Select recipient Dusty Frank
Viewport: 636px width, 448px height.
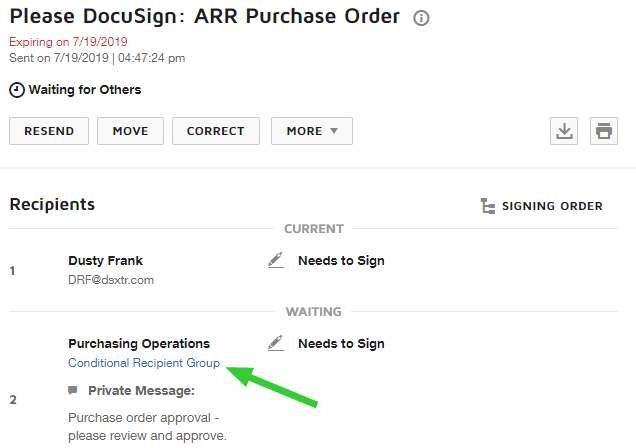pos(105,260)
